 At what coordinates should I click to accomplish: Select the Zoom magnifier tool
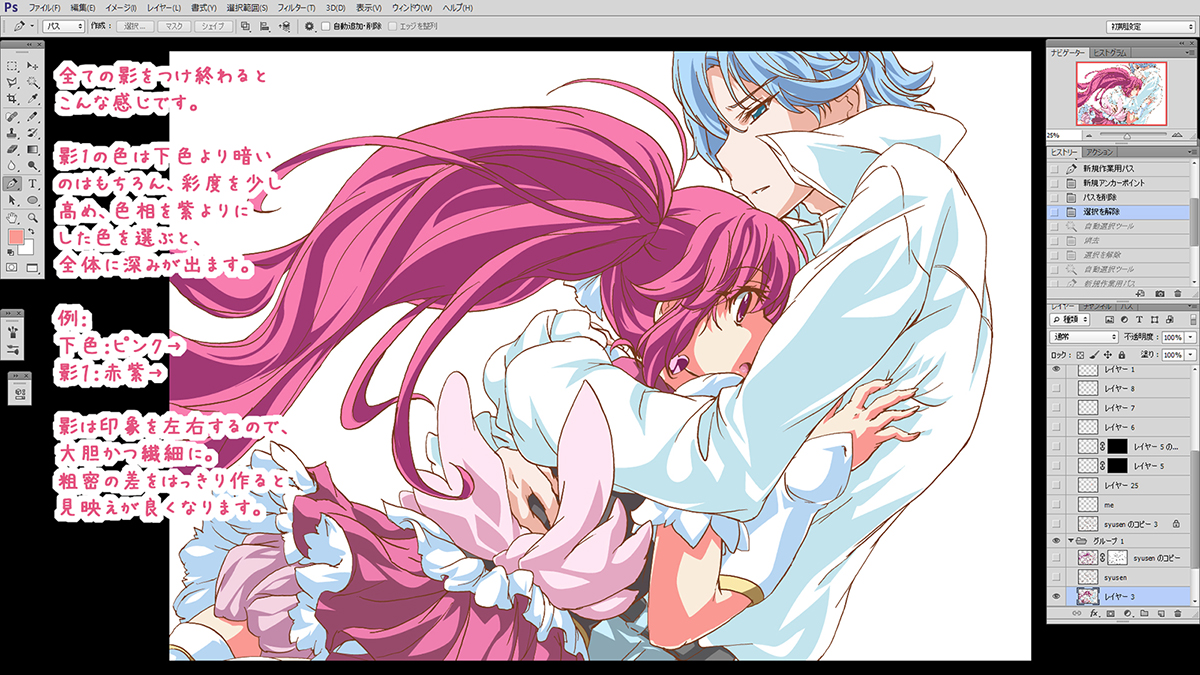point(33,217)
